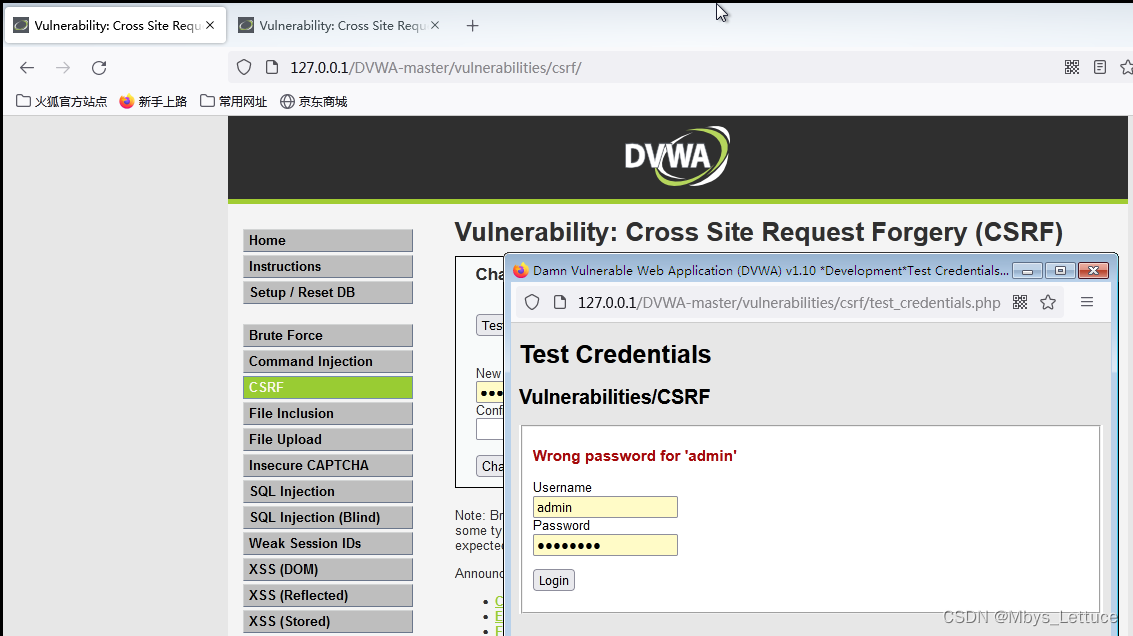Select the CSRF sidebar item
Viewport: 1133px width, 636px height.
[328, 387]
